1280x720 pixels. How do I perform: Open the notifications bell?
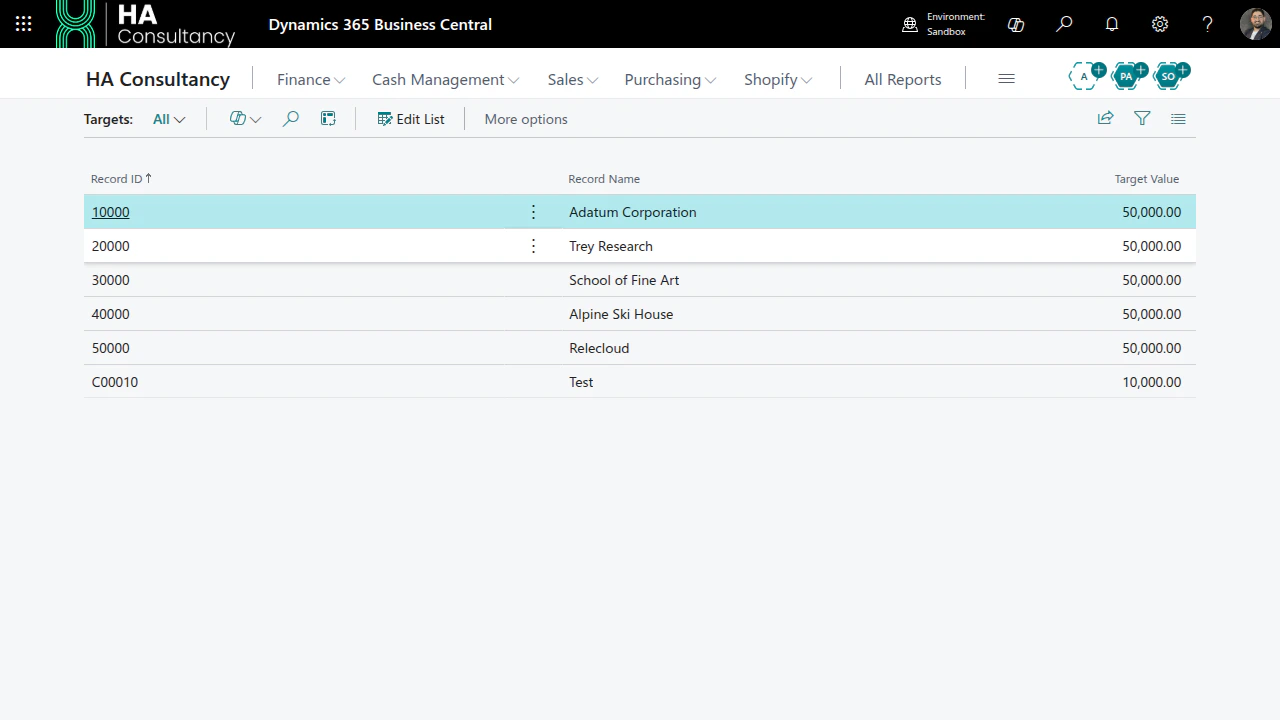coord(1112,24)
